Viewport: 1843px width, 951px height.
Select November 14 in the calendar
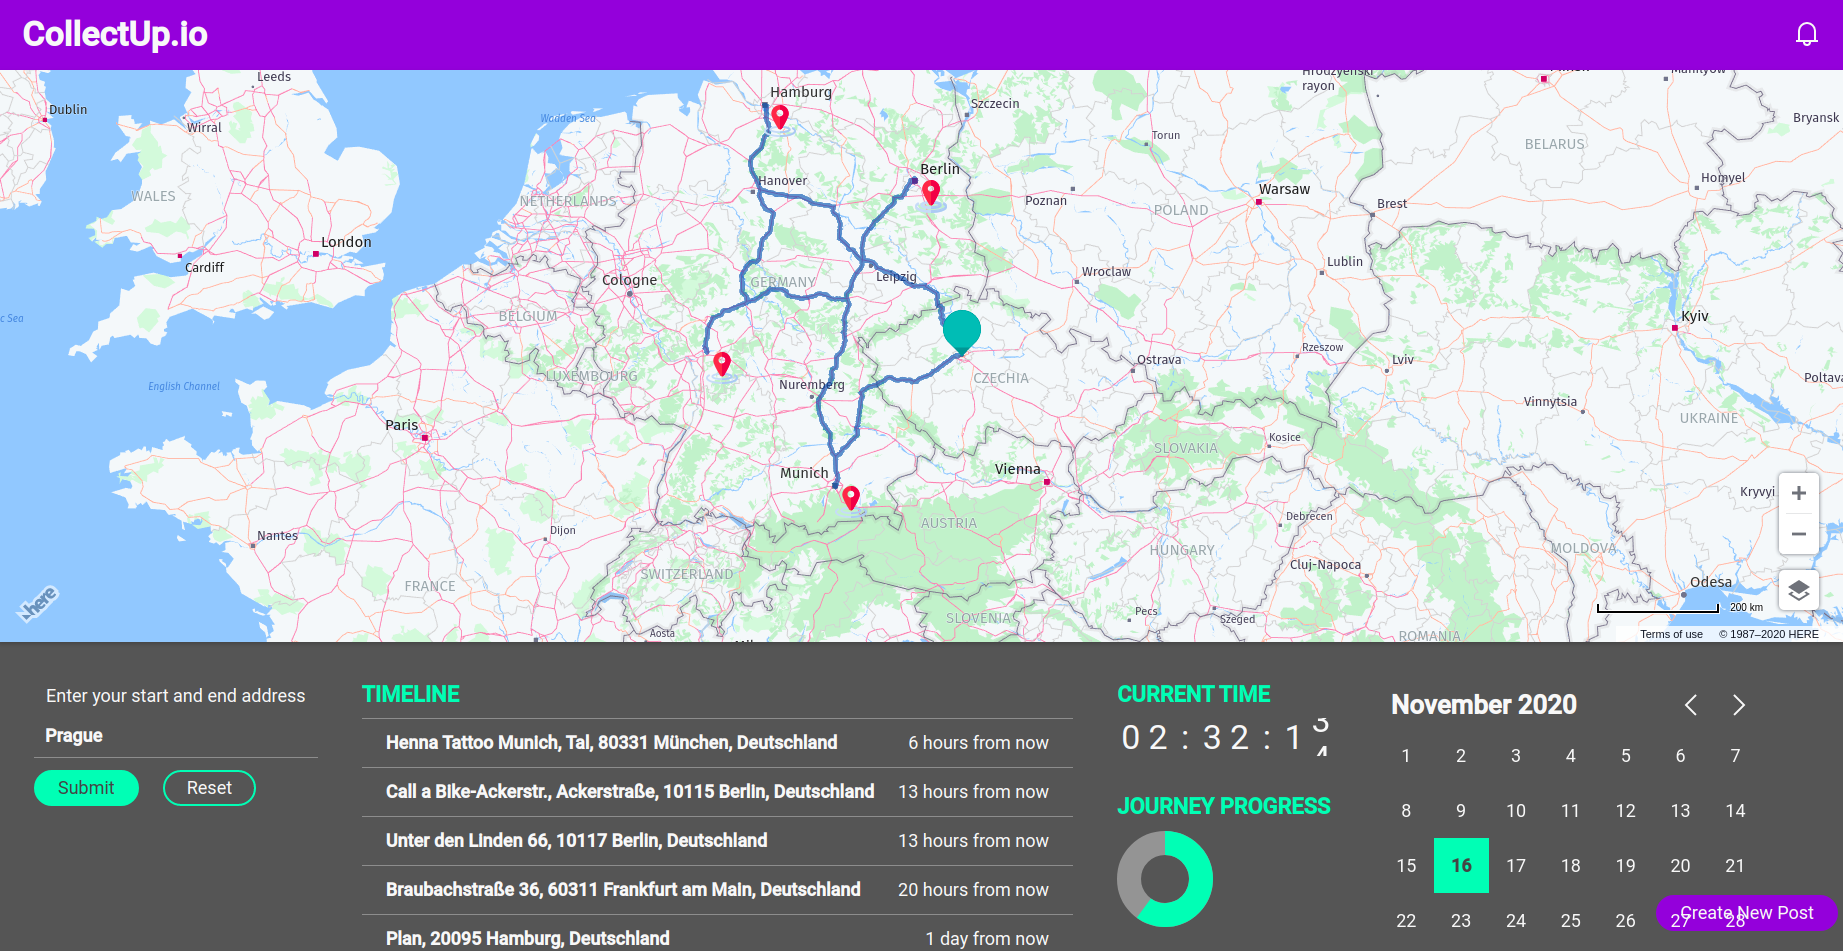pos(1735,811)
